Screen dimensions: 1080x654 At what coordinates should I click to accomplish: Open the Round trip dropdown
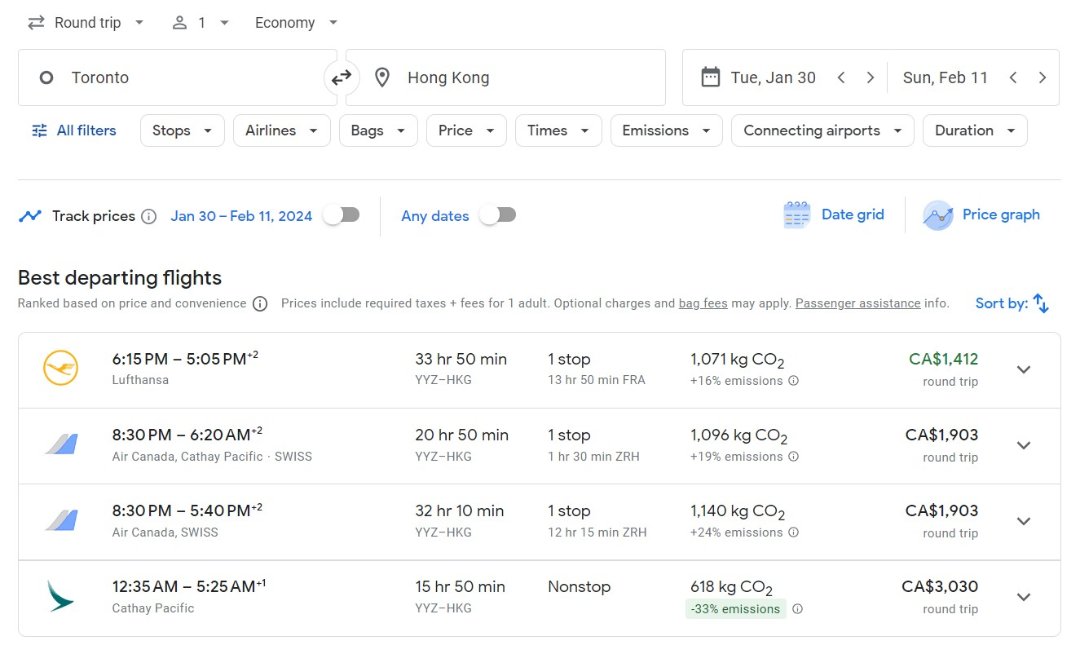86,22
